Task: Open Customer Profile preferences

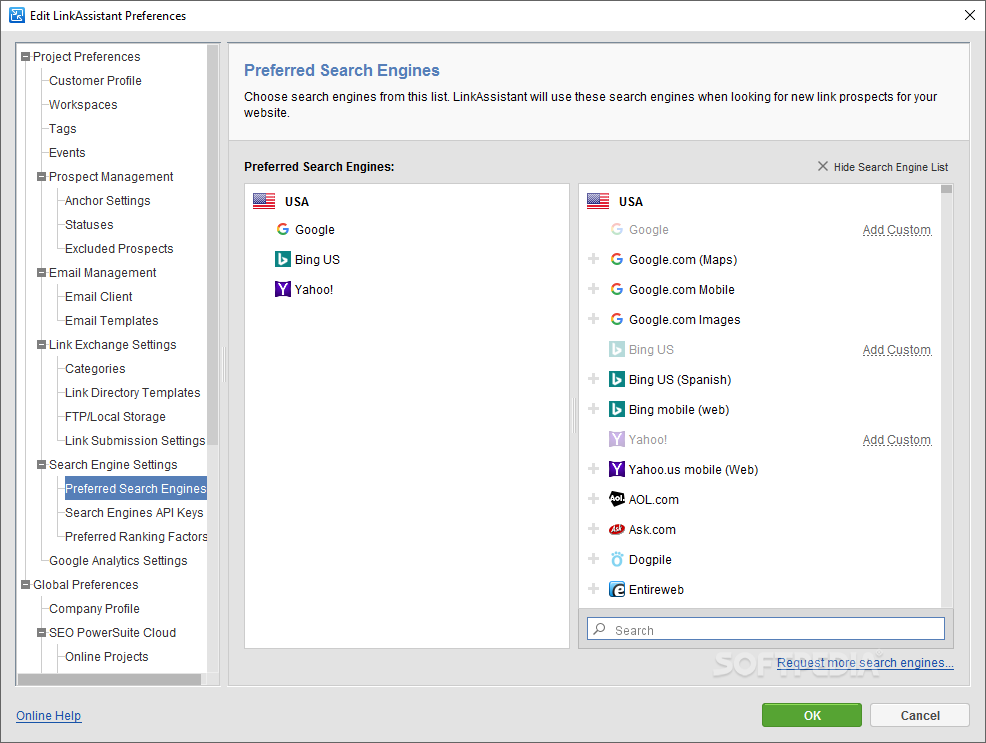Action: pos(95,80)
